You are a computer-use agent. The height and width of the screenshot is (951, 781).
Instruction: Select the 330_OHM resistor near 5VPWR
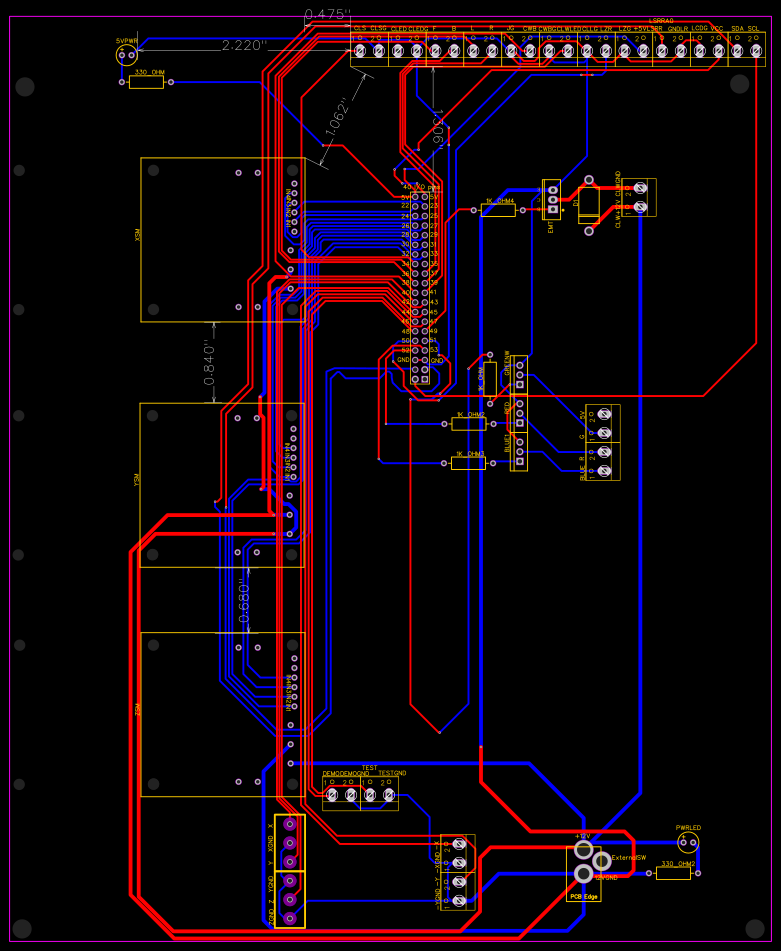pos(146,82)
